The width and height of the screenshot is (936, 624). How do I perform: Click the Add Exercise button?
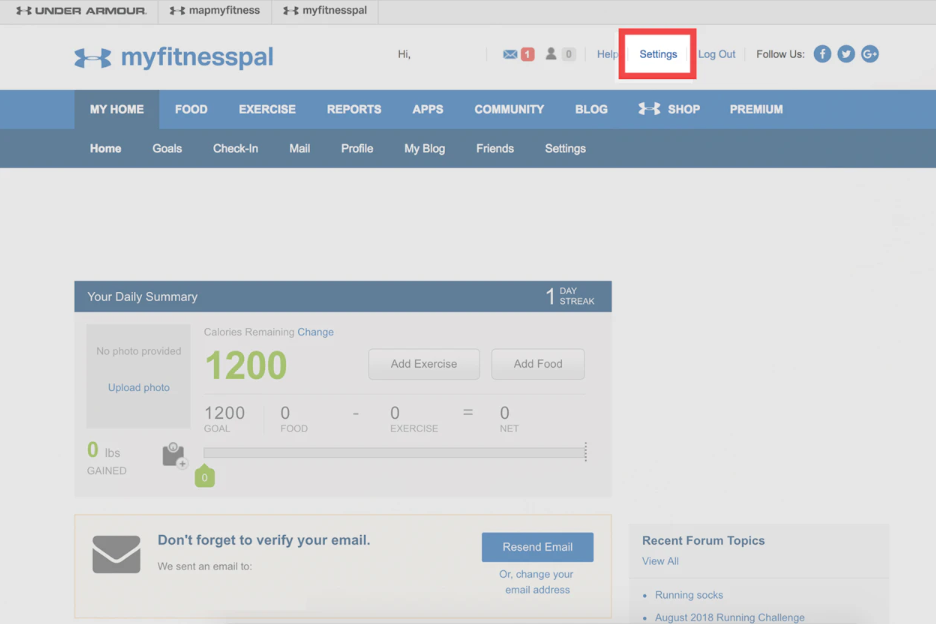point(424,364)
